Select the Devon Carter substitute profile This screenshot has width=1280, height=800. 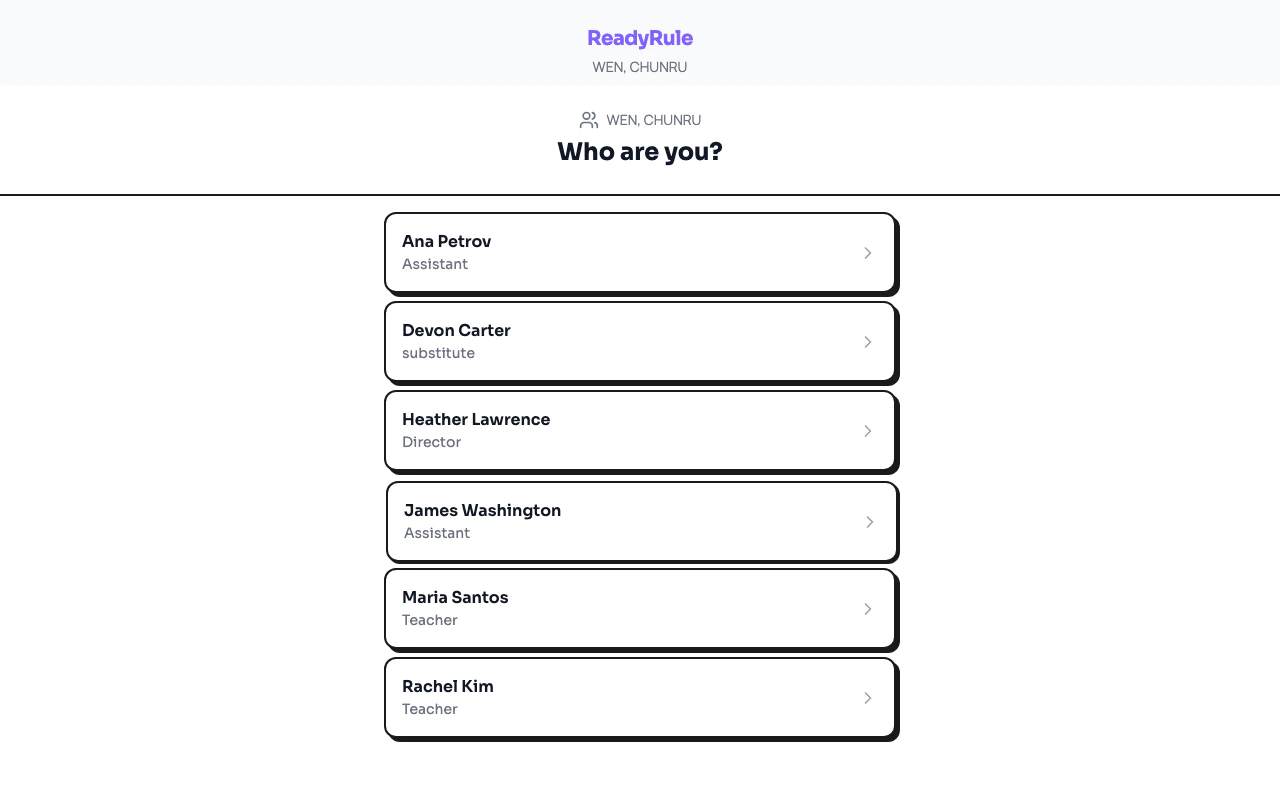point(640,341)
